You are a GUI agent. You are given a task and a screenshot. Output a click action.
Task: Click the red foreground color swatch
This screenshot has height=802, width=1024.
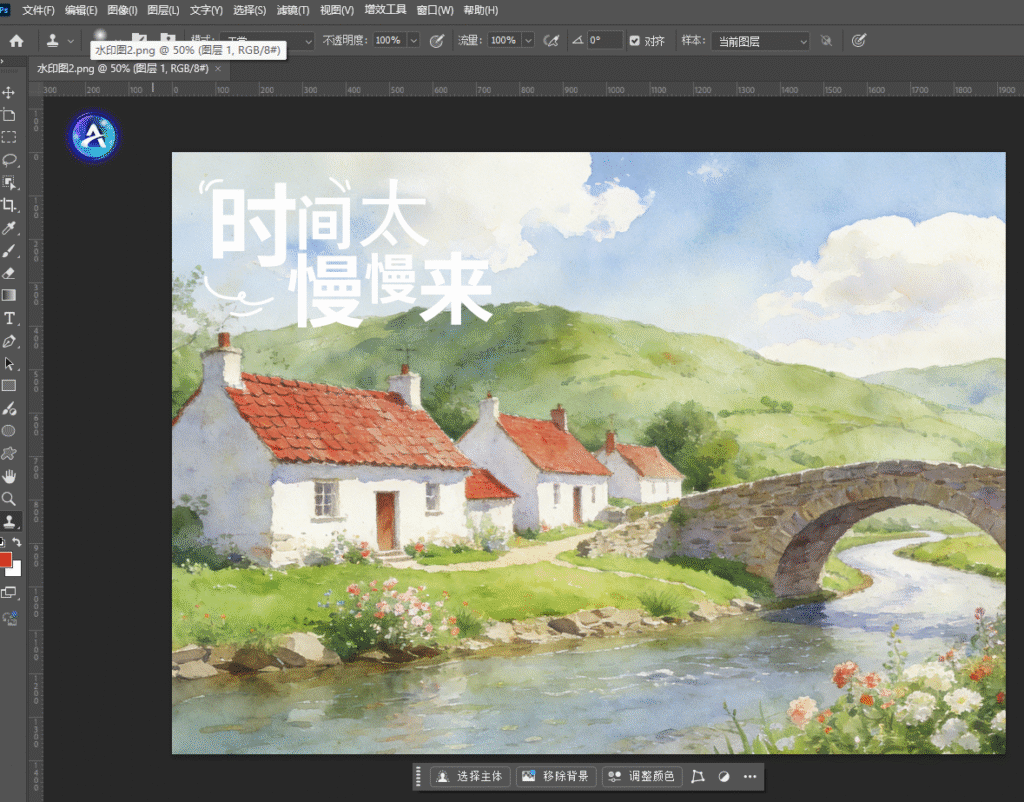coord(5,560)
